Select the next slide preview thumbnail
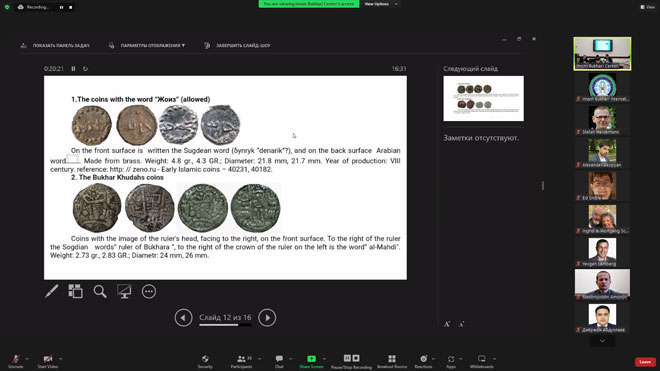 pos(483,99)
